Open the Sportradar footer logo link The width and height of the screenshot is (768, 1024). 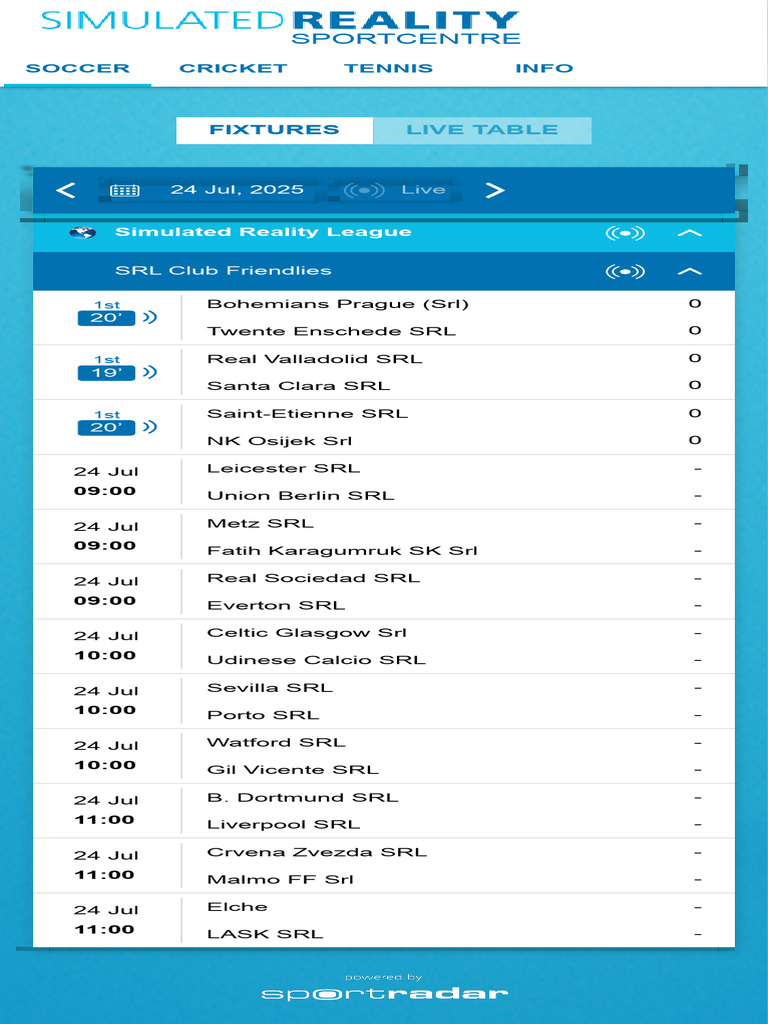(x=384, y=993)
